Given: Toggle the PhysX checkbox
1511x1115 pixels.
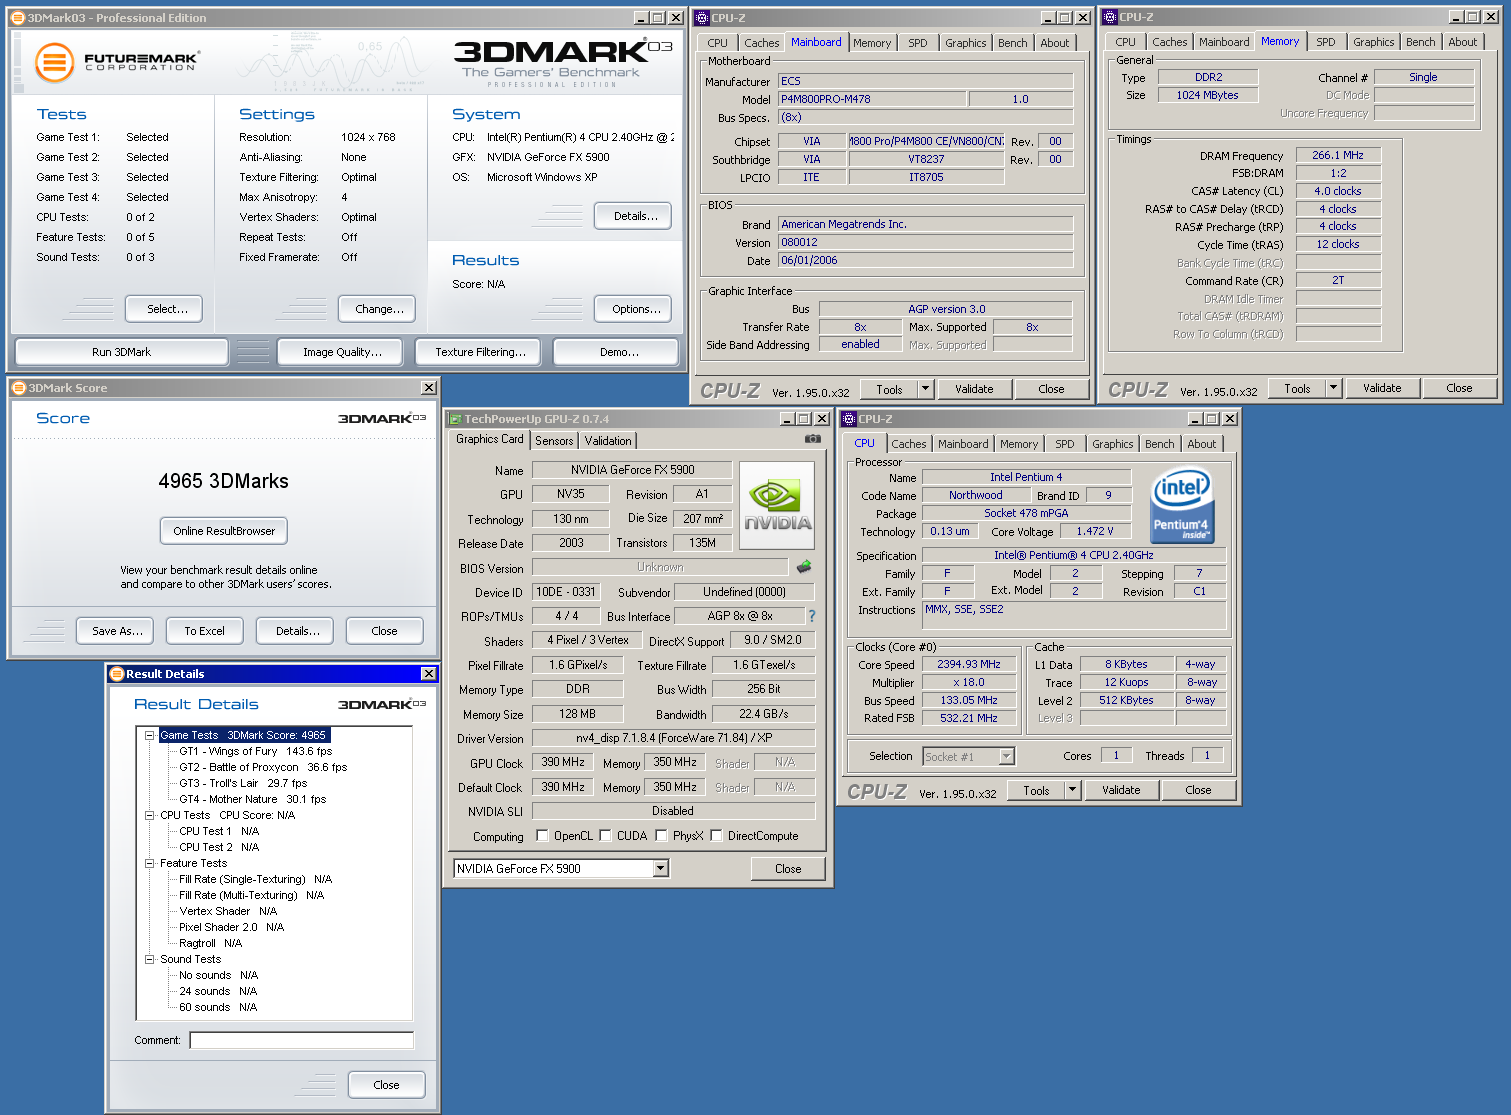Looking at the screenshot, I should [x=661, y=836].
